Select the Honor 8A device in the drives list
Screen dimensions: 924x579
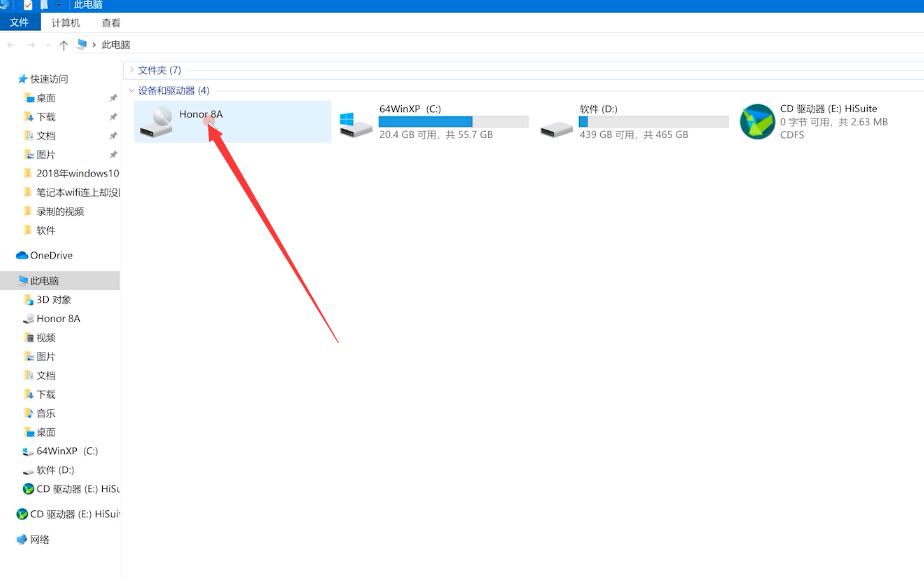232,121
